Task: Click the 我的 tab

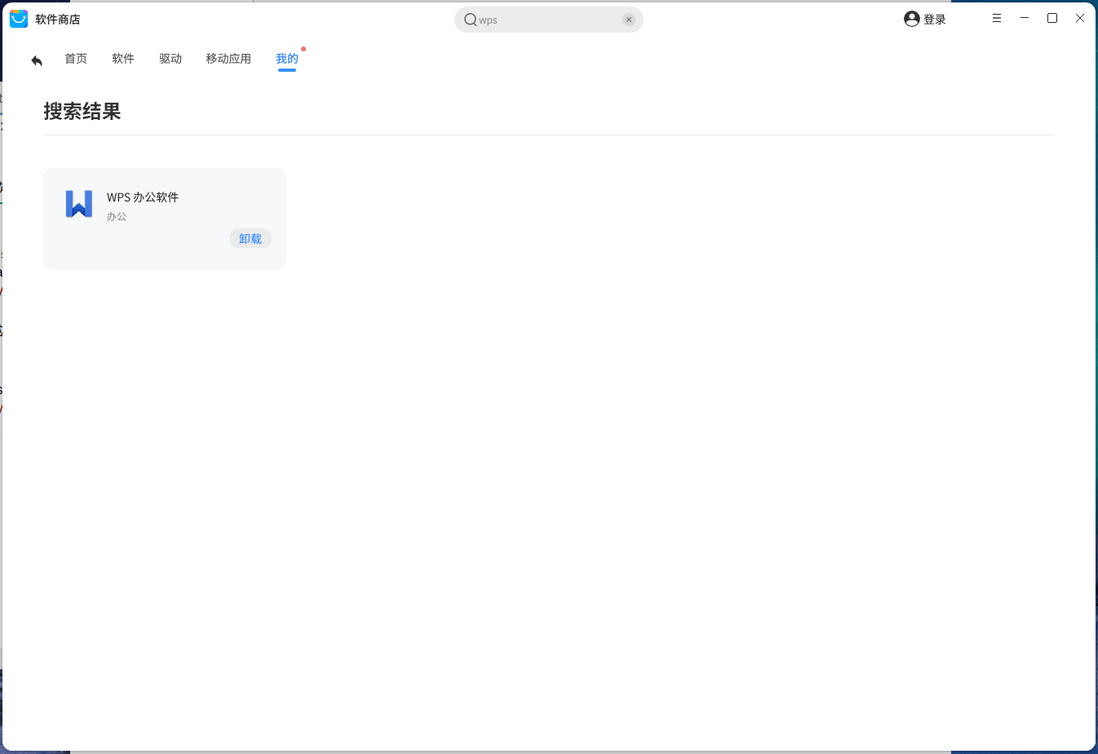Action: pos(287,59)
